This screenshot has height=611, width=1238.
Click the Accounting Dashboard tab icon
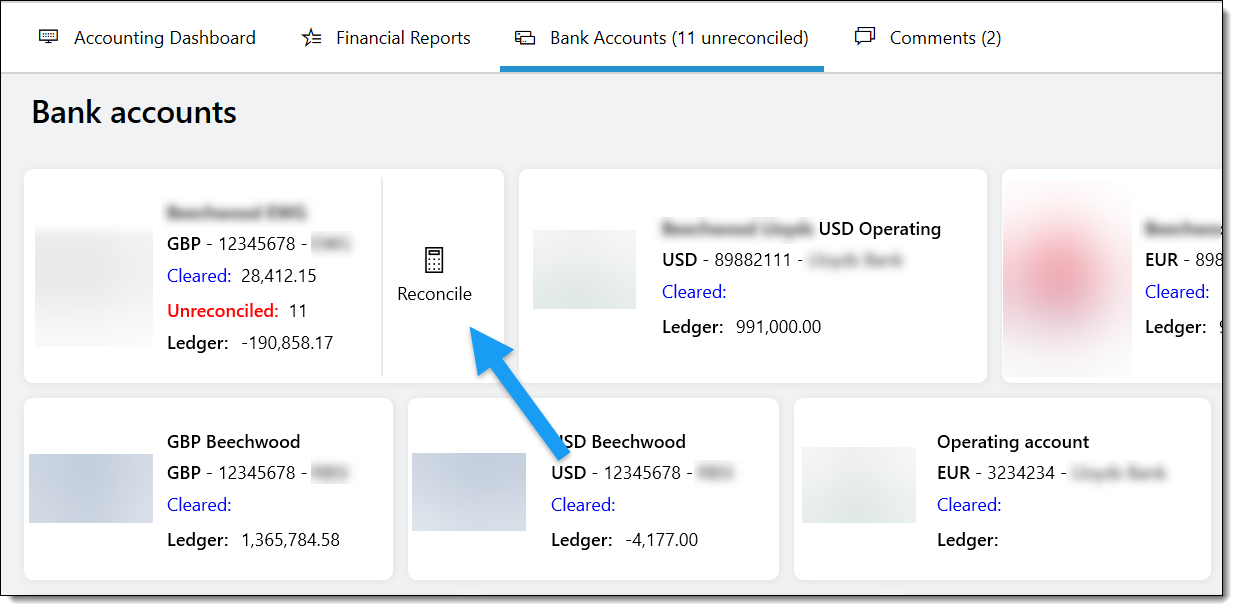(47, 36)
